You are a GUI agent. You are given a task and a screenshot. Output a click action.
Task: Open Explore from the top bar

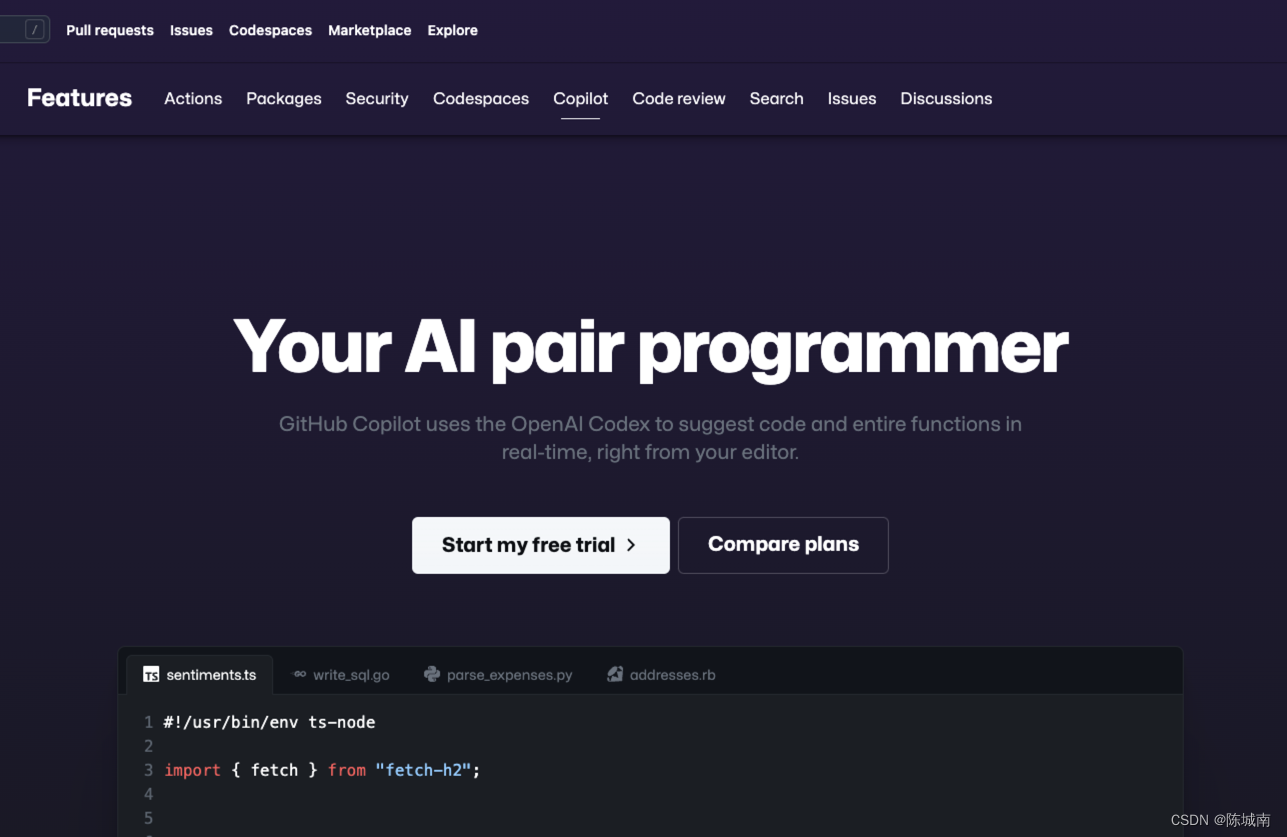coord(452,30)
